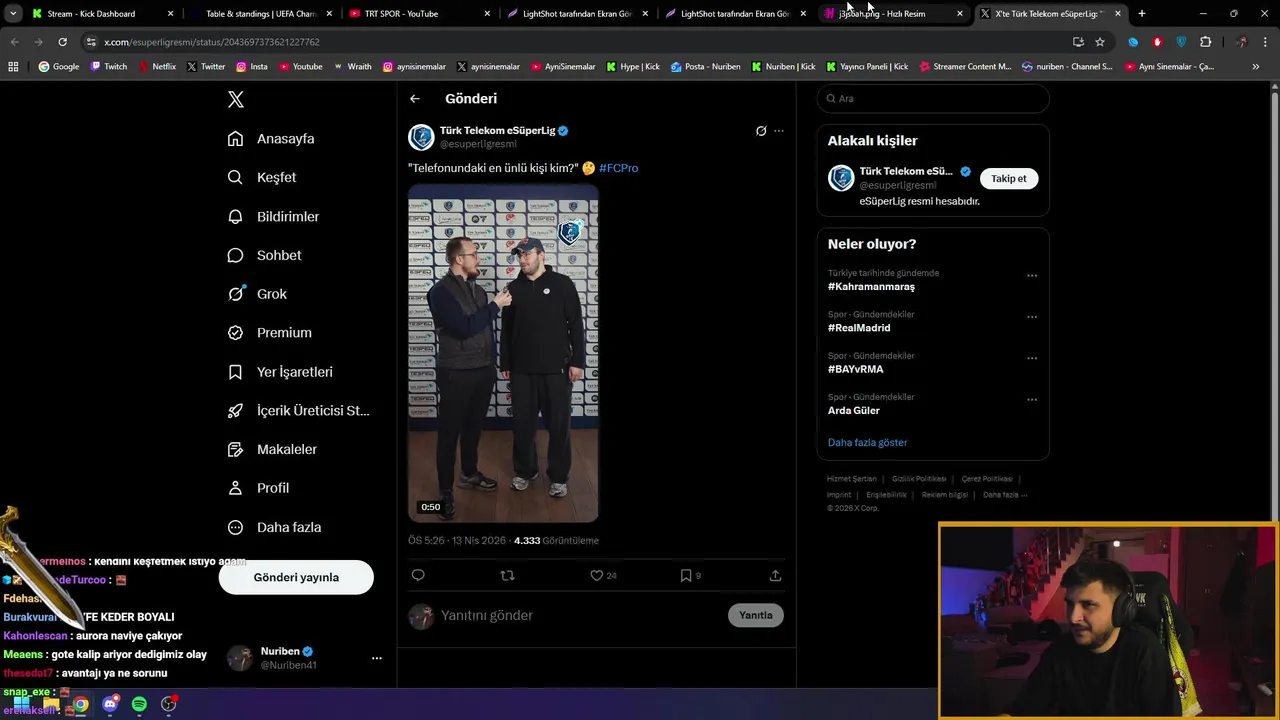Screen dimensions: 1280x720
Task: Click the reply speech-bubble icon under the post
Action: point(418,575)
